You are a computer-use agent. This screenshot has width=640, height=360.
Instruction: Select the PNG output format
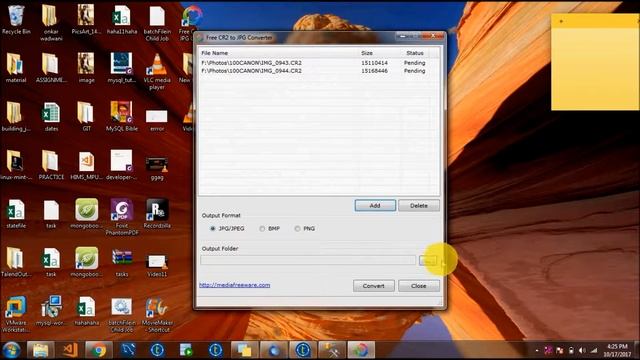tap(304, 229)
